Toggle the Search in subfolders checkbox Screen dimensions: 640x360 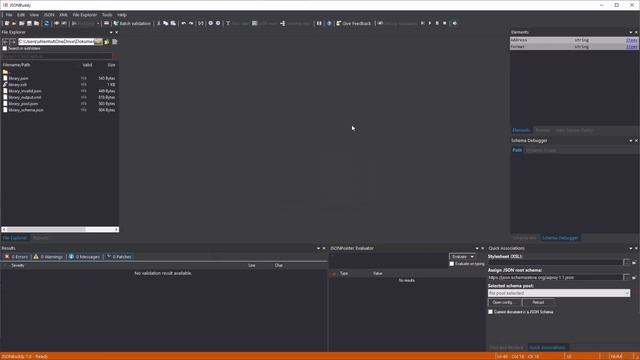tap(5, 49)
